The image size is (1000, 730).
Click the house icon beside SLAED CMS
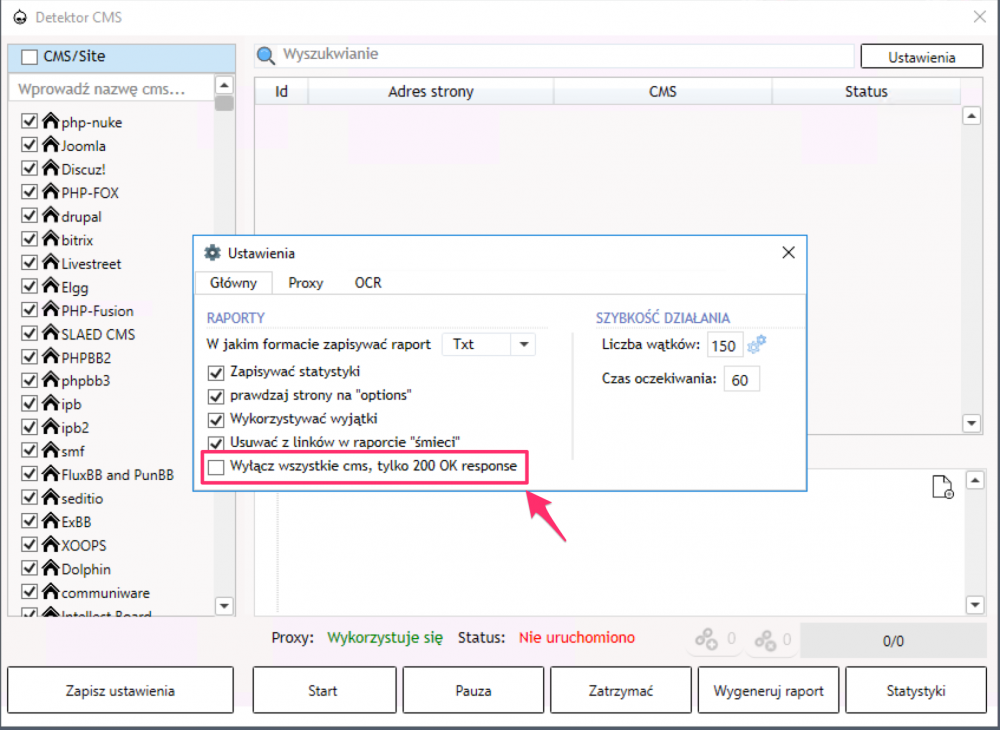50,333
